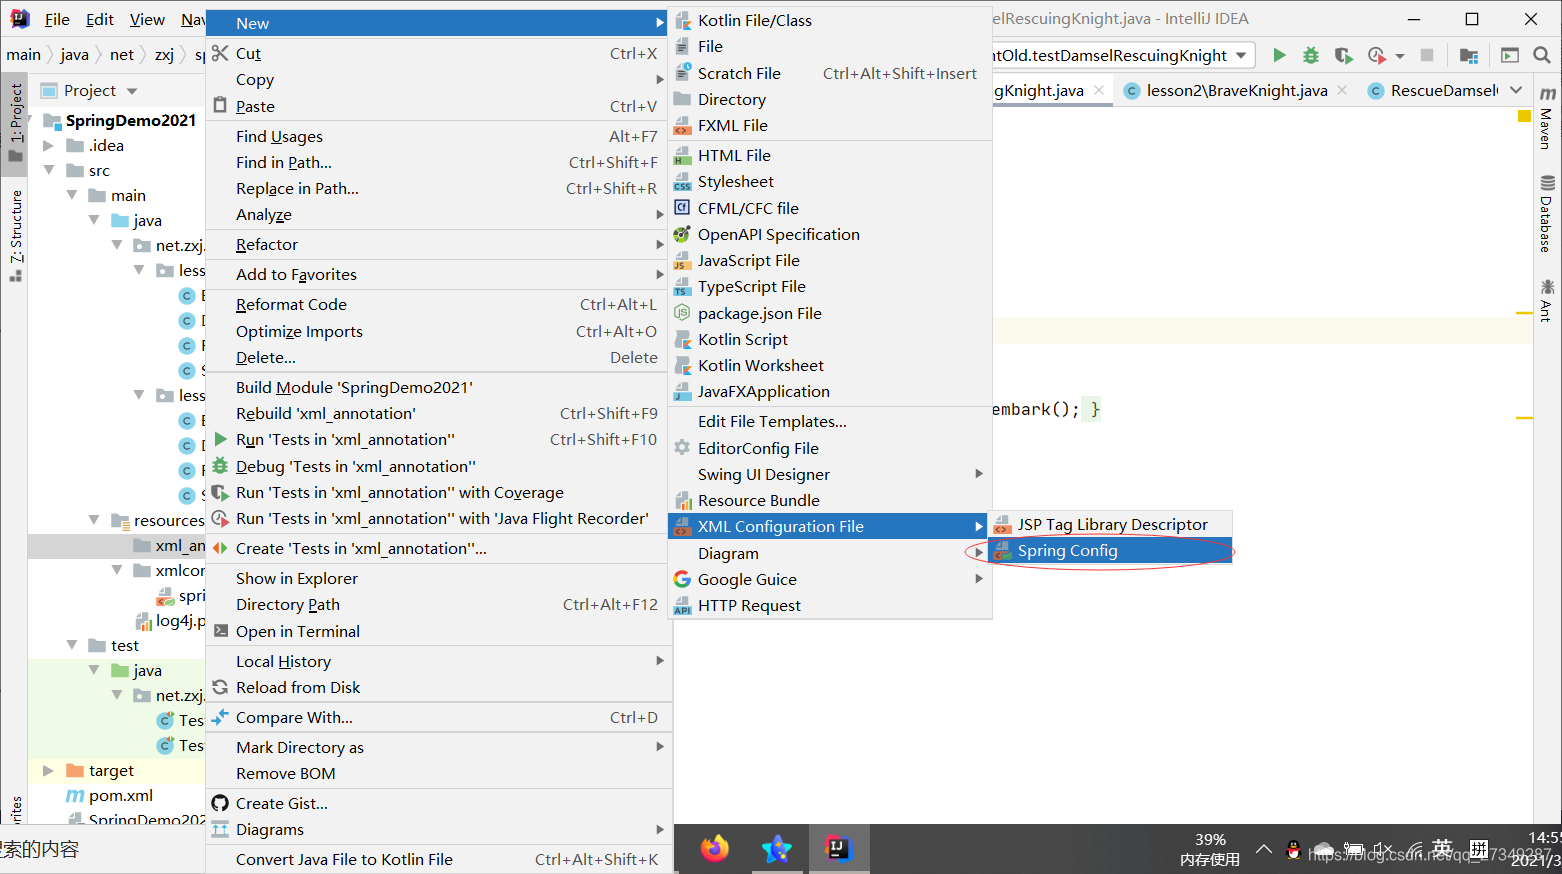
Task: Click the OpenAPI Specification icon
Action: pyautogui.click(x=682, y=234)
